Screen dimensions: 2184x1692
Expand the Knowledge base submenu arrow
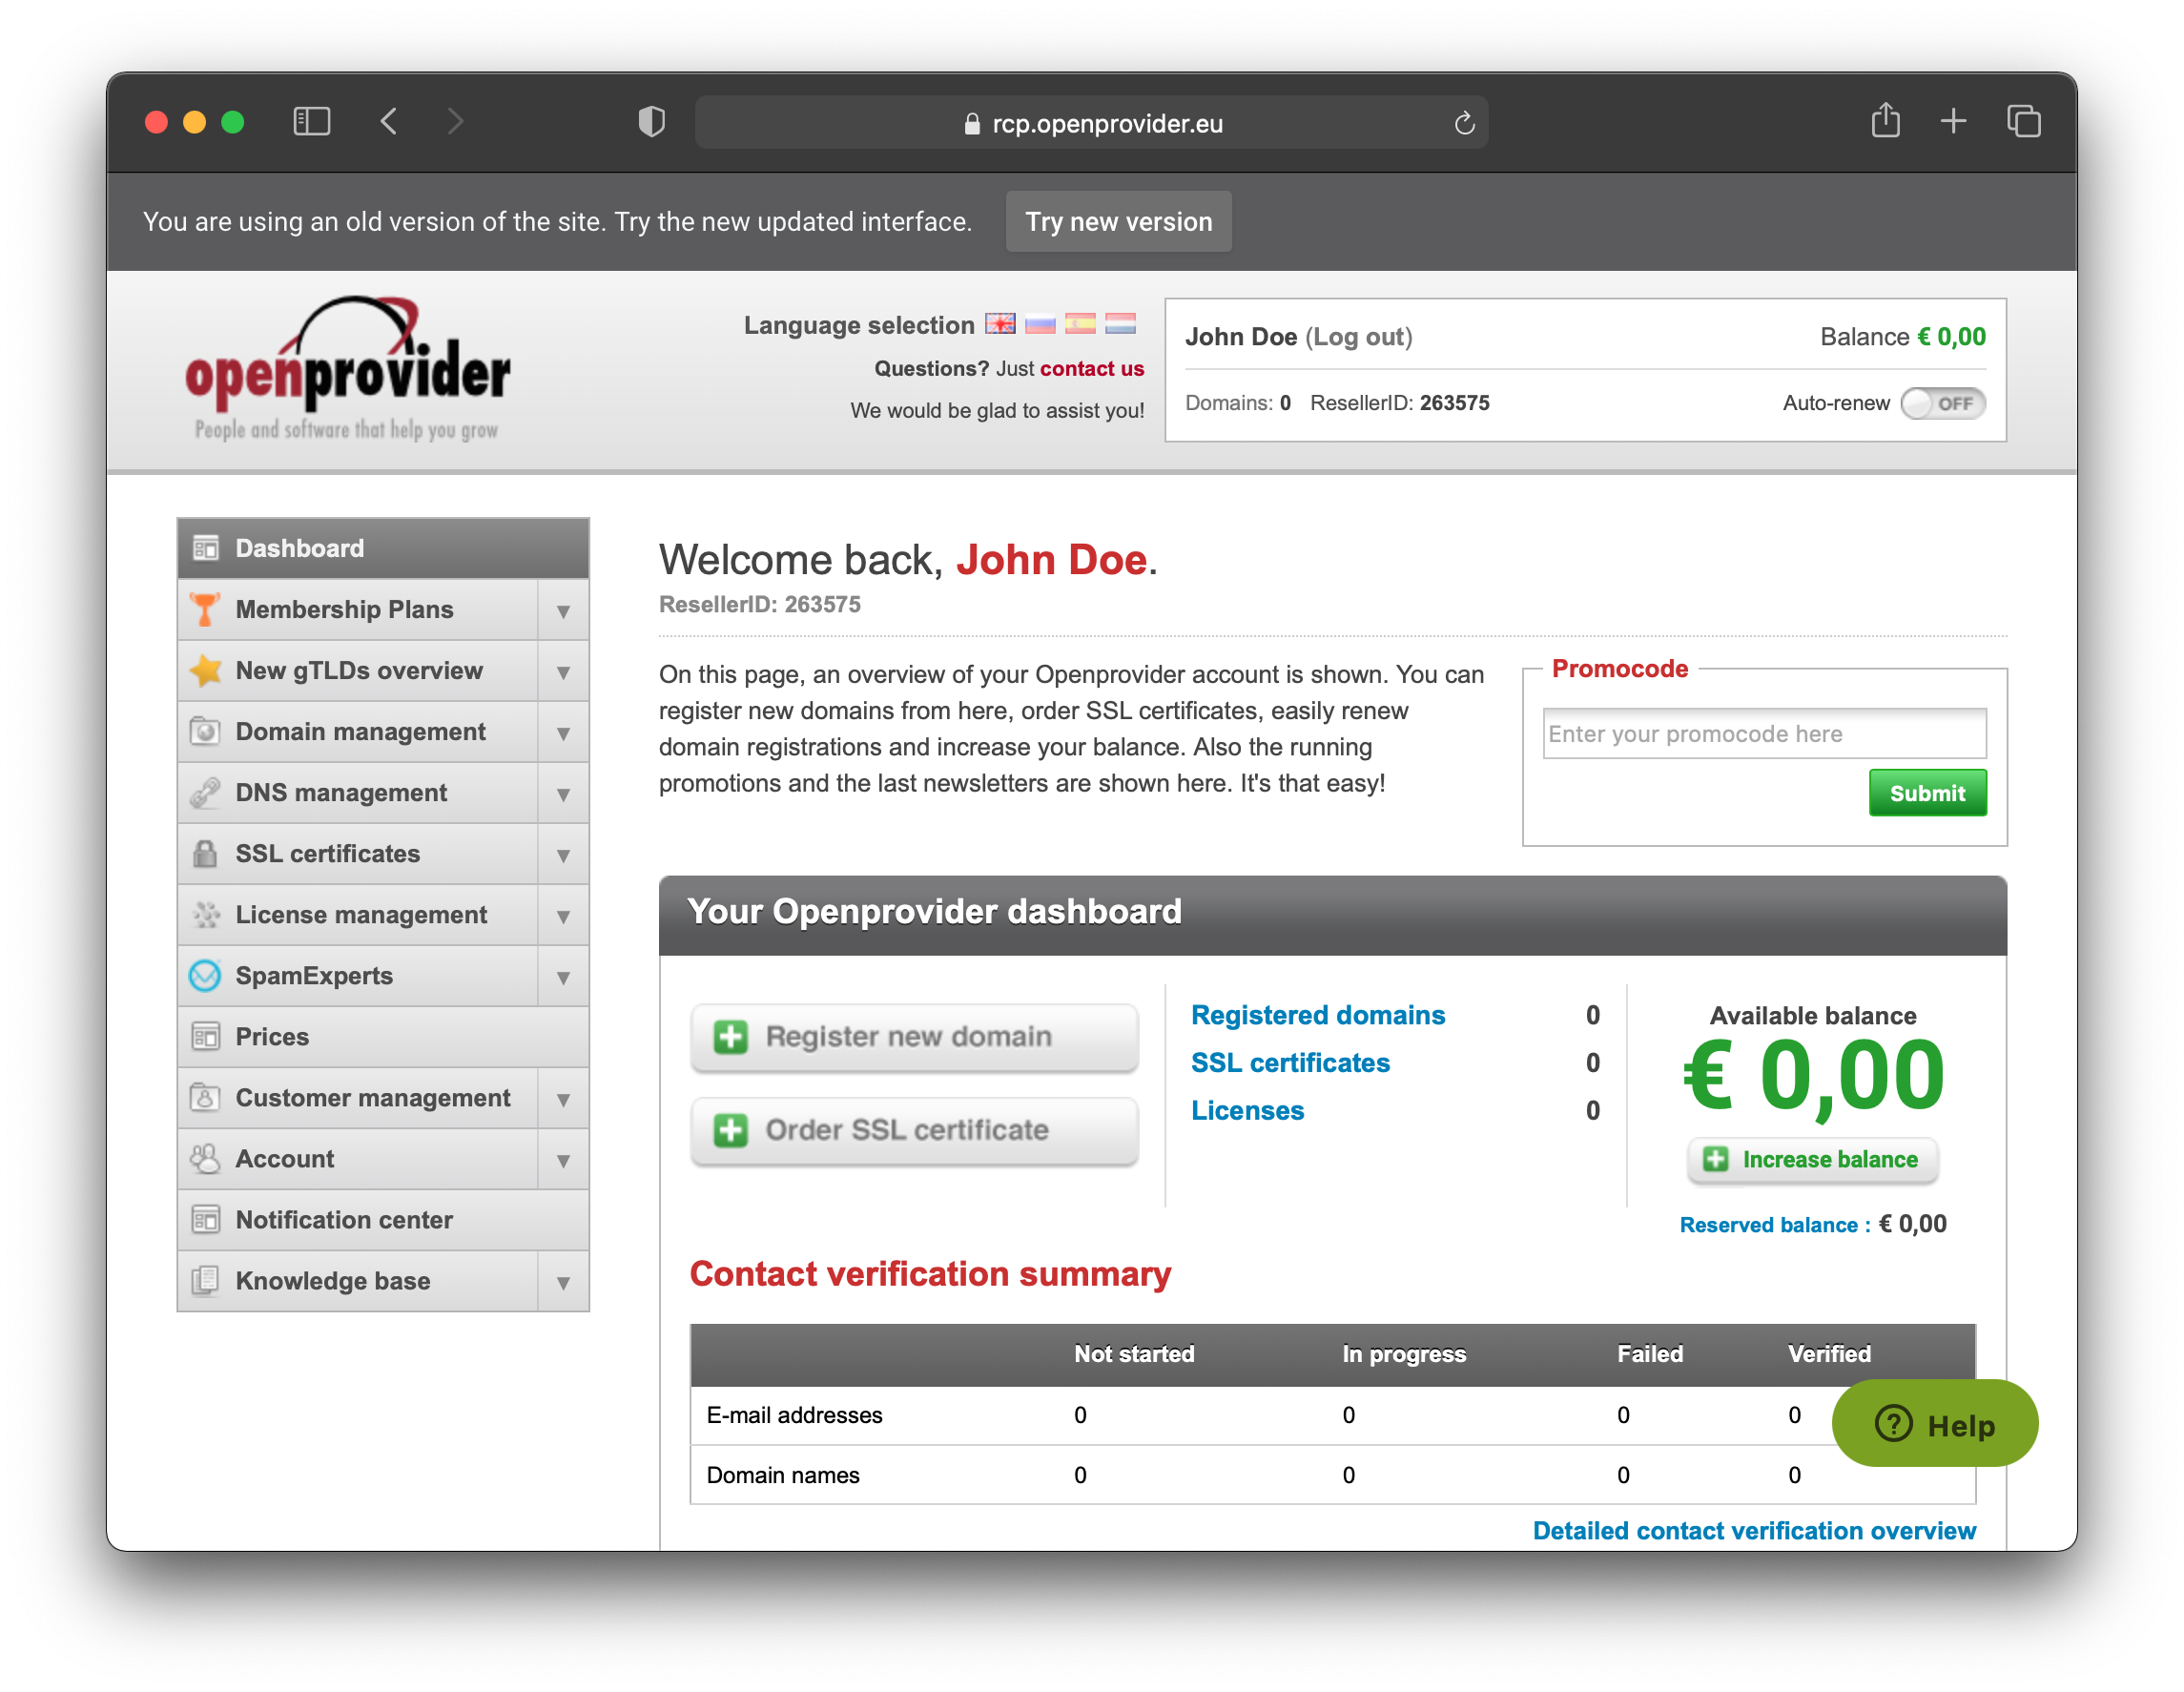[563, 1282]
